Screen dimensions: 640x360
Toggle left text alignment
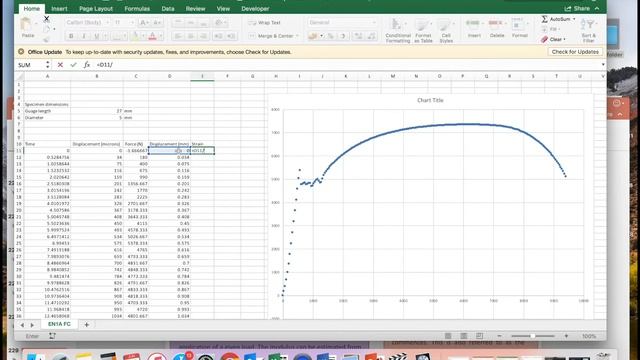tap(178, 36)
